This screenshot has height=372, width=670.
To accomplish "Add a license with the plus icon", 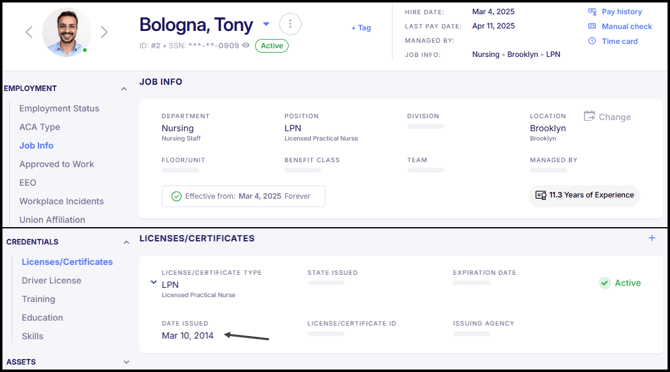I will click(x=652, y=238).
